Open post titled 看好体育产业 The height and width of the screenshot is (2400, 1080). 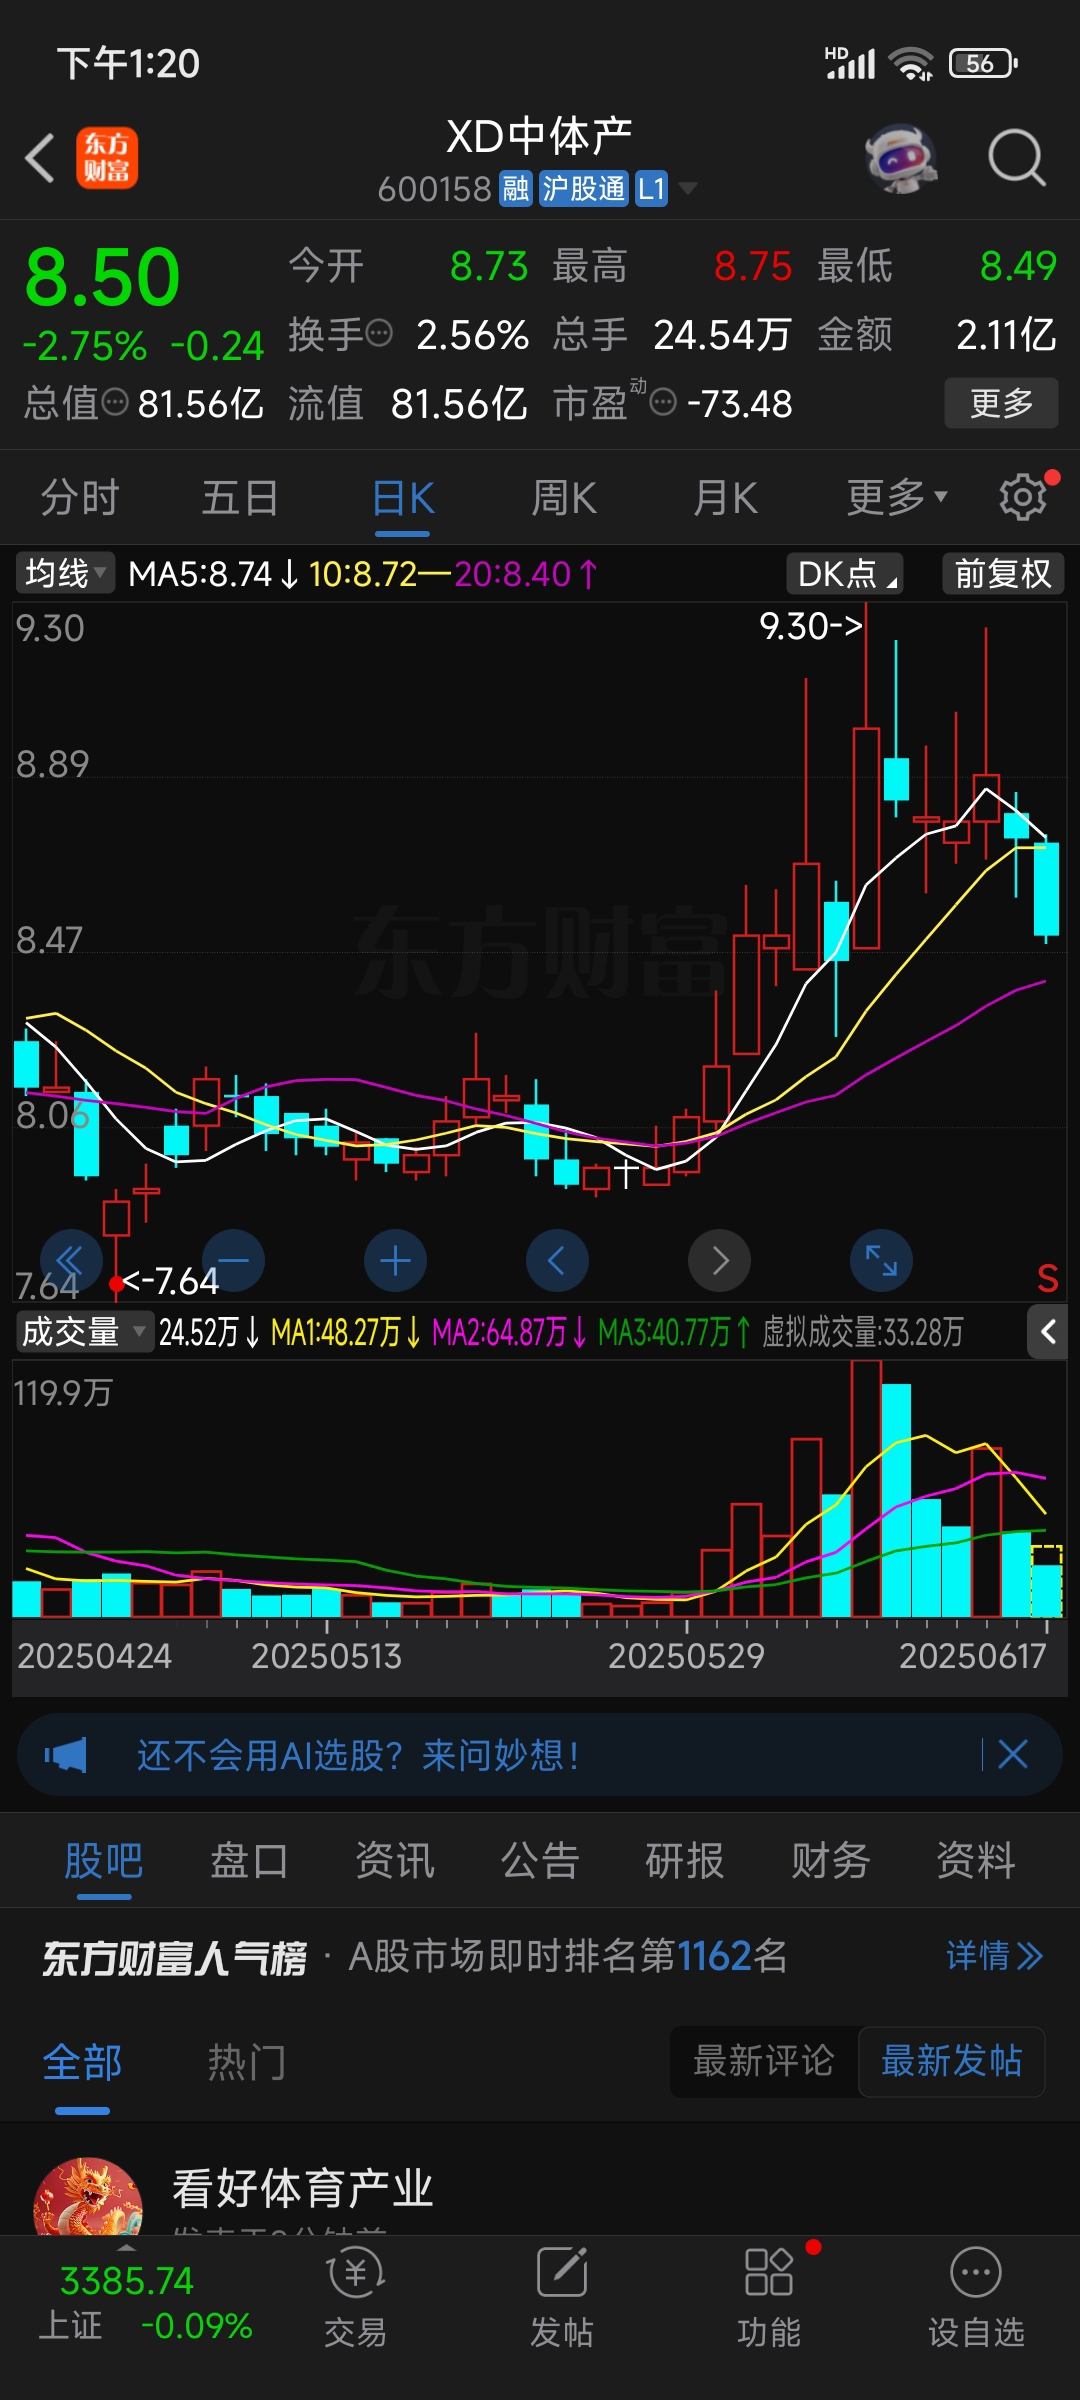(303, 2188)
